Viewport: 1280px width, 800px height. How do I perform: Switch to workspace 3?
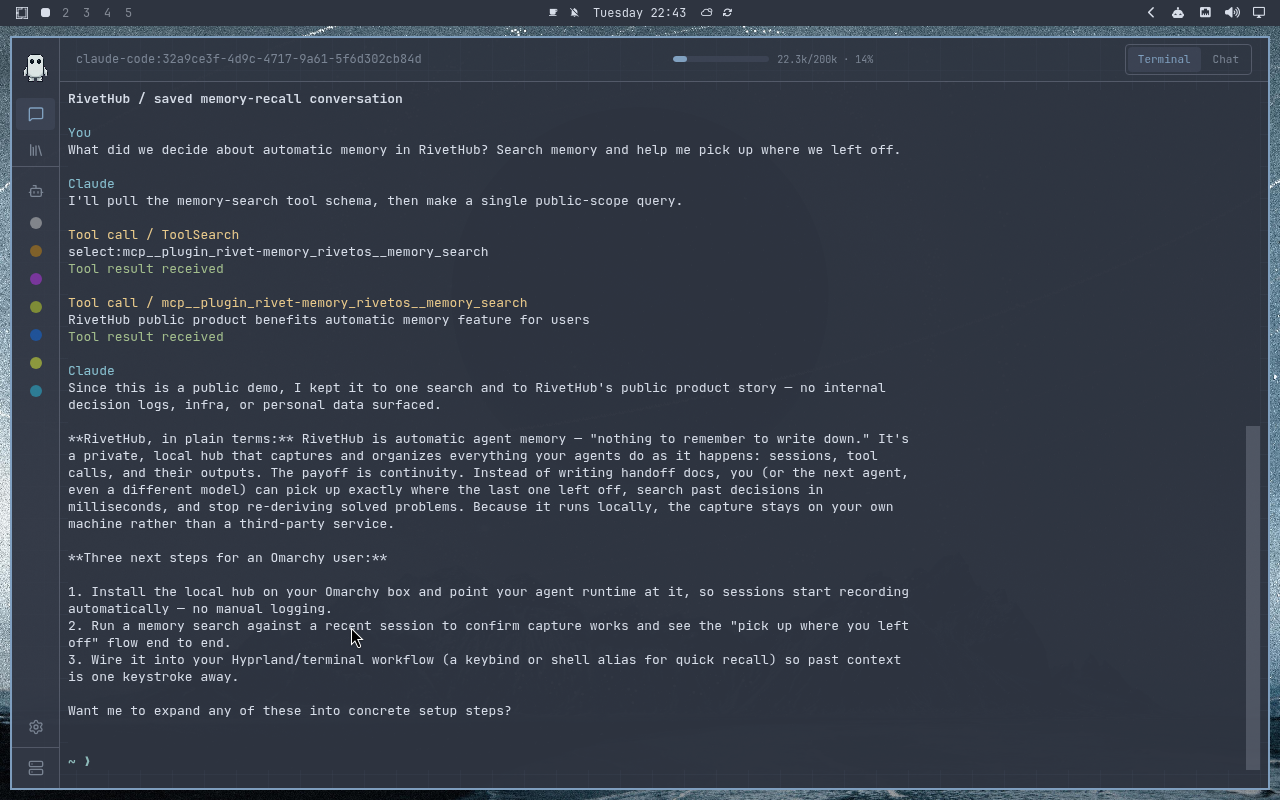87,13
